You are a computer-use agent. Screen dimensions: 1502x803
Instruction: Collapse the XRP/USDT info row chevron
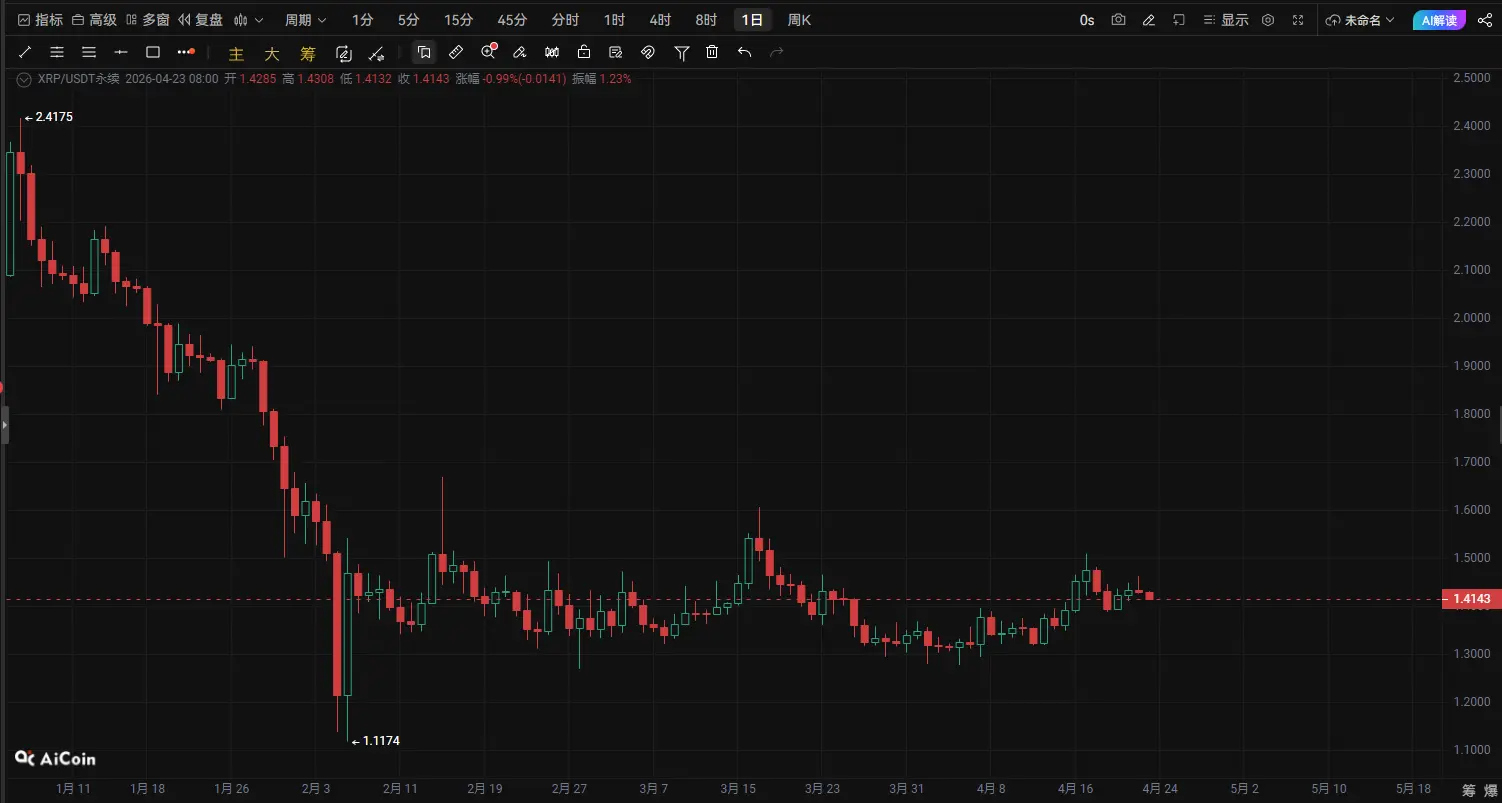[25, 78]
